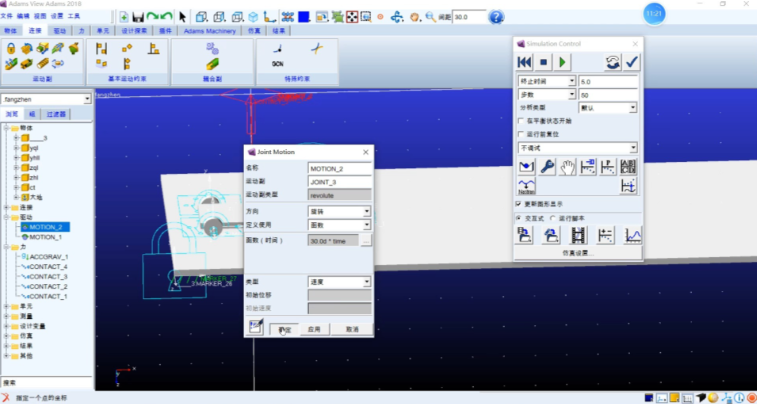Click the film strip animation icon
The image size is (757, 404).
tap(577, 235)
